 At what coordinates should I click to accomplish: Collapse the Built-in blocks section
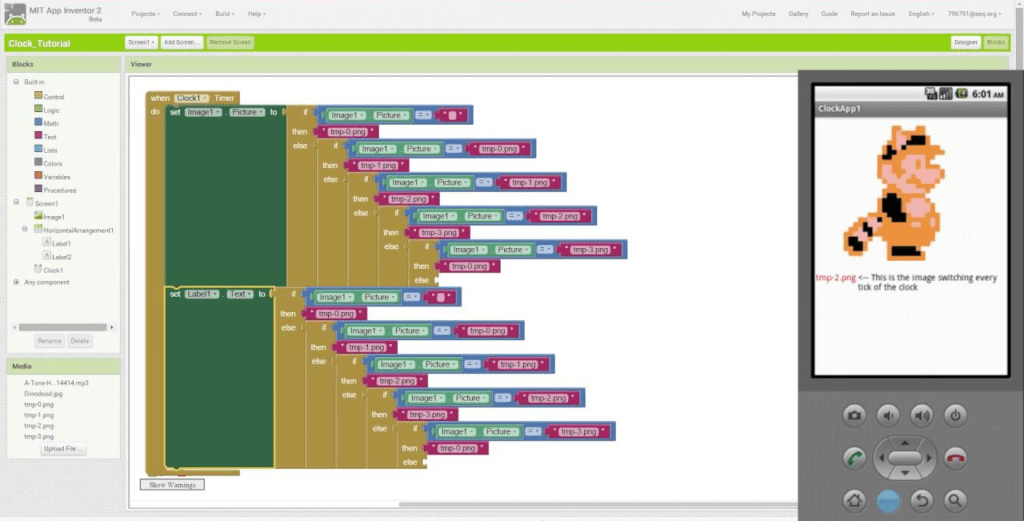tap(16, 82)
